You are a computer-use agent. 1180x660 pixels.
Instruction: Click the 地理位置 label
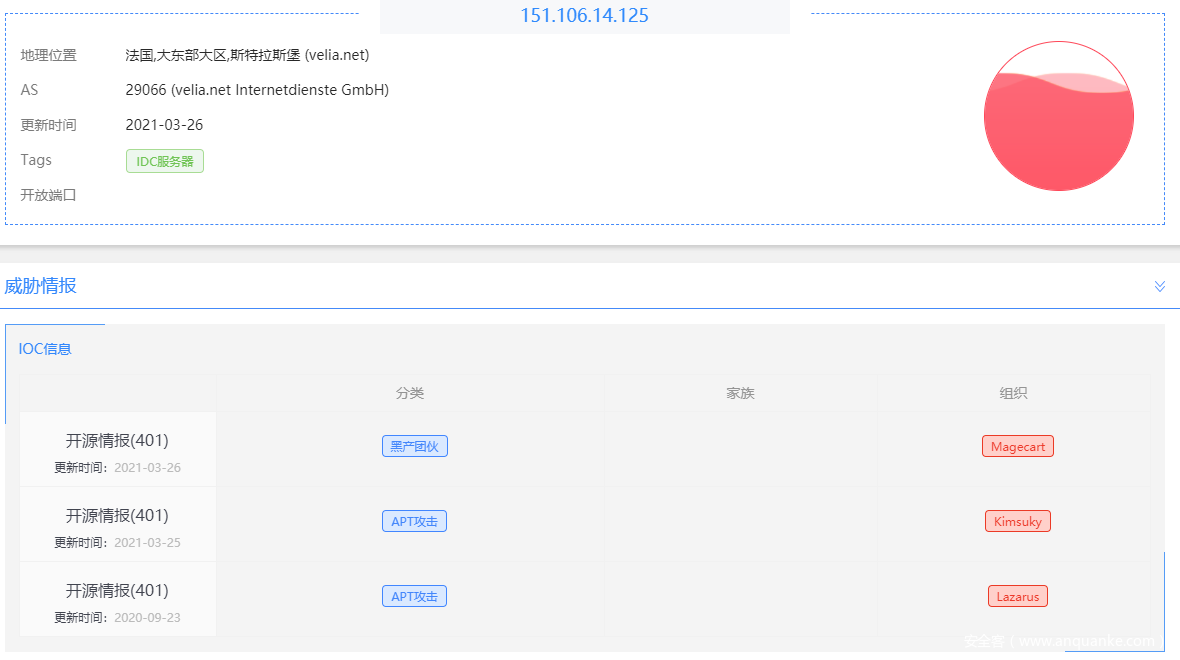tap(48, 55)
